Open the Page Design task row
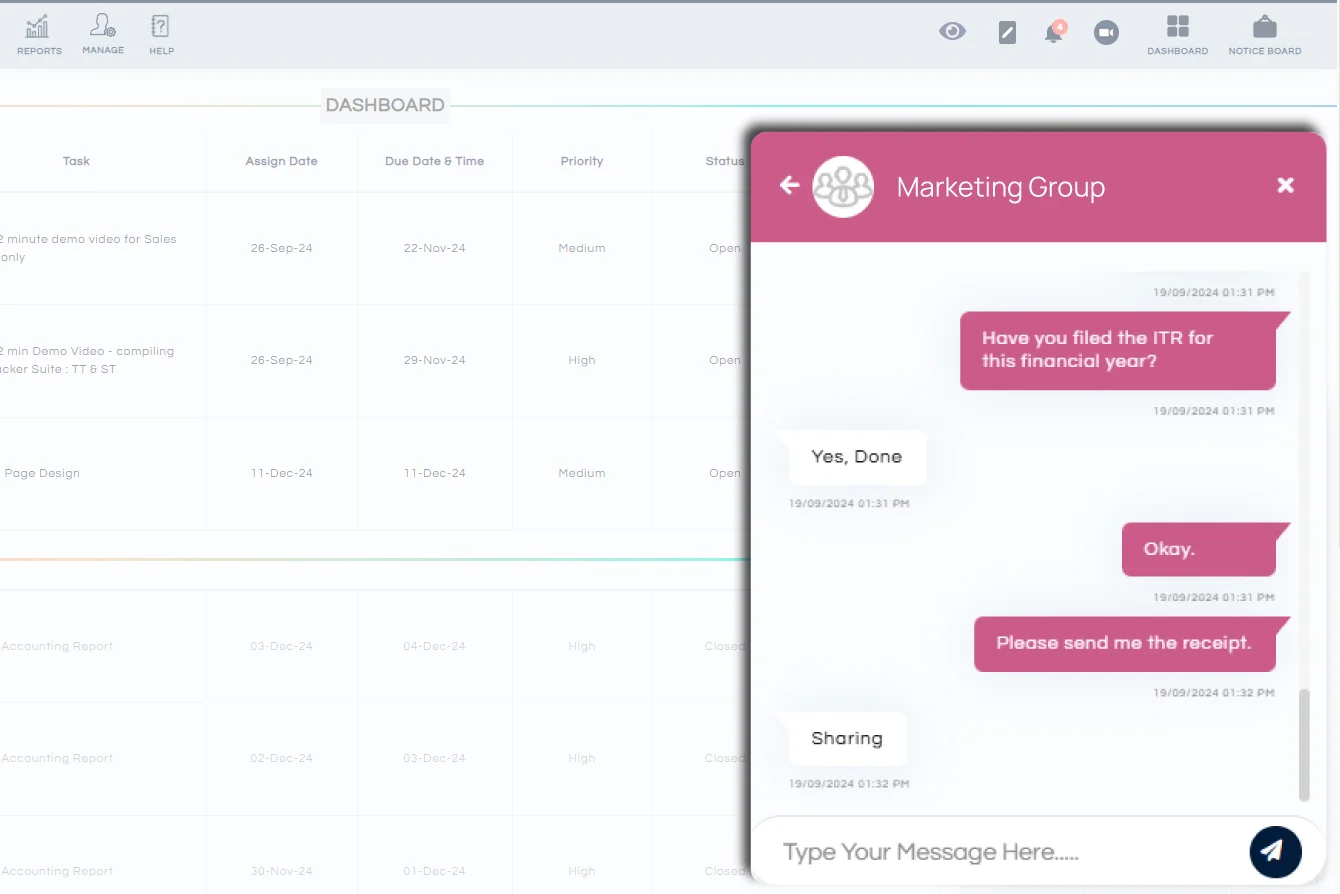Viewport: 1340px width, 894px height. click(42, 473)
